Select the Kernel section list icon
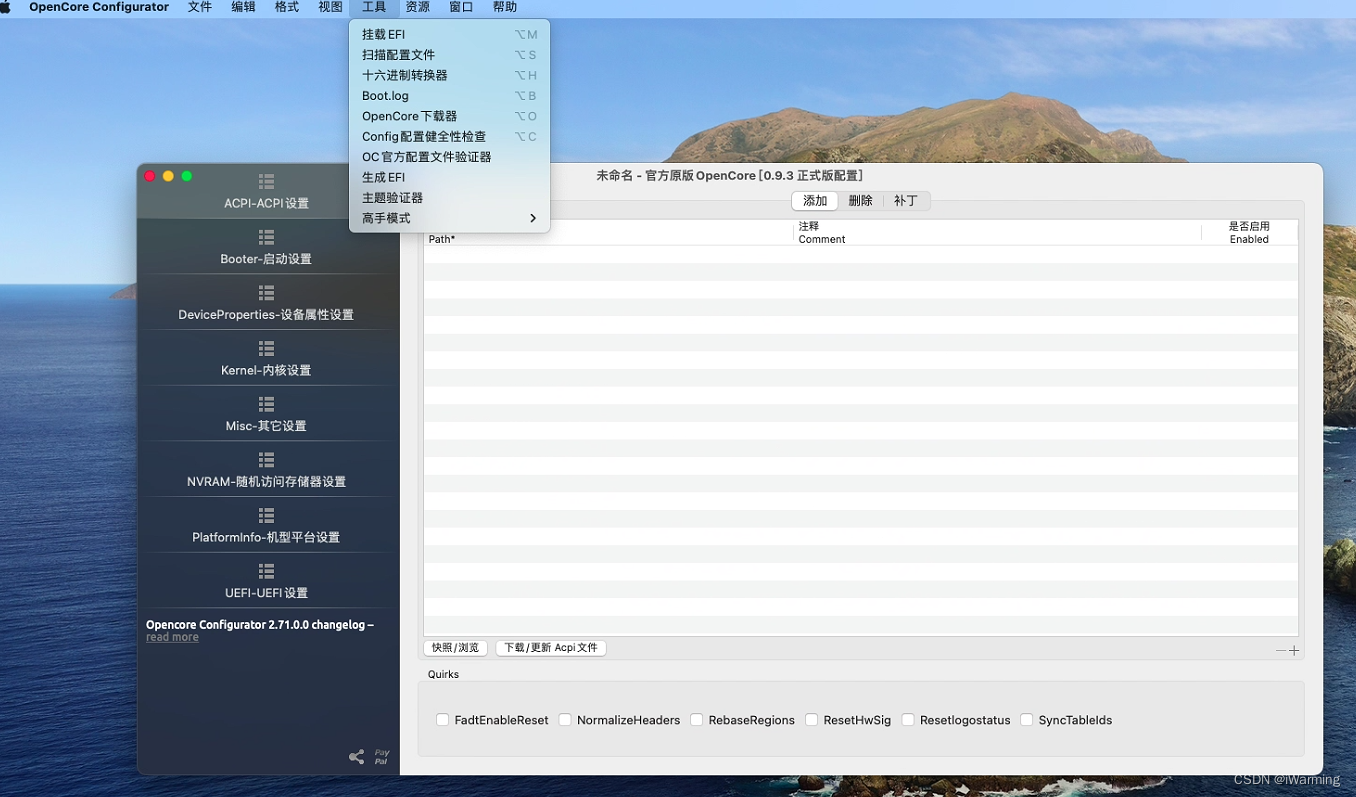 pos(266,348)
